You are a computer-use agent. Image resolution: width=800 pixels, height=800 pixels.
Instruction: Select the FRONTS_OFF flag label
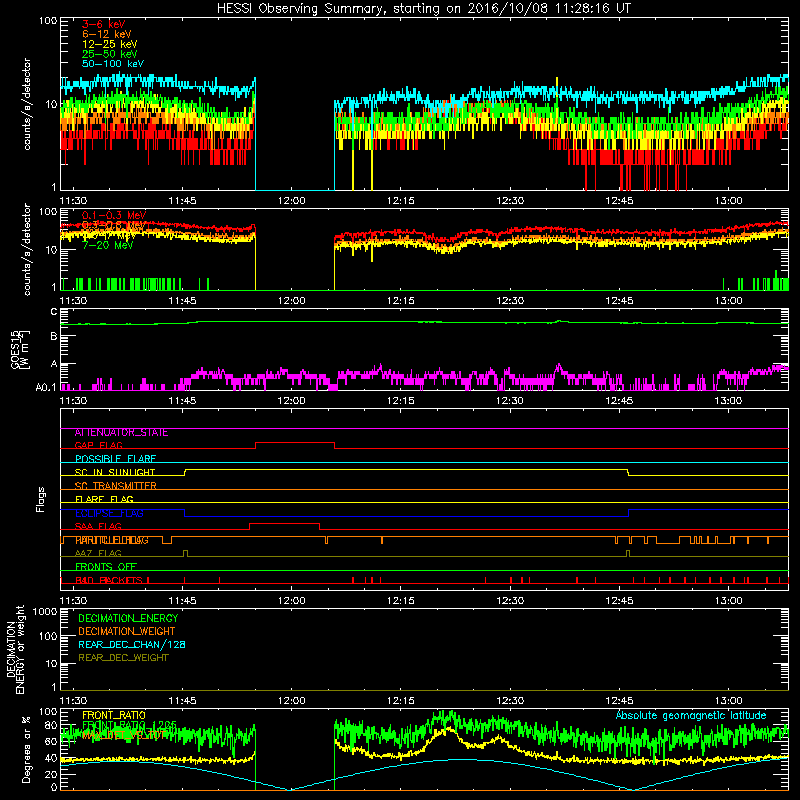(x=106, y=567)
